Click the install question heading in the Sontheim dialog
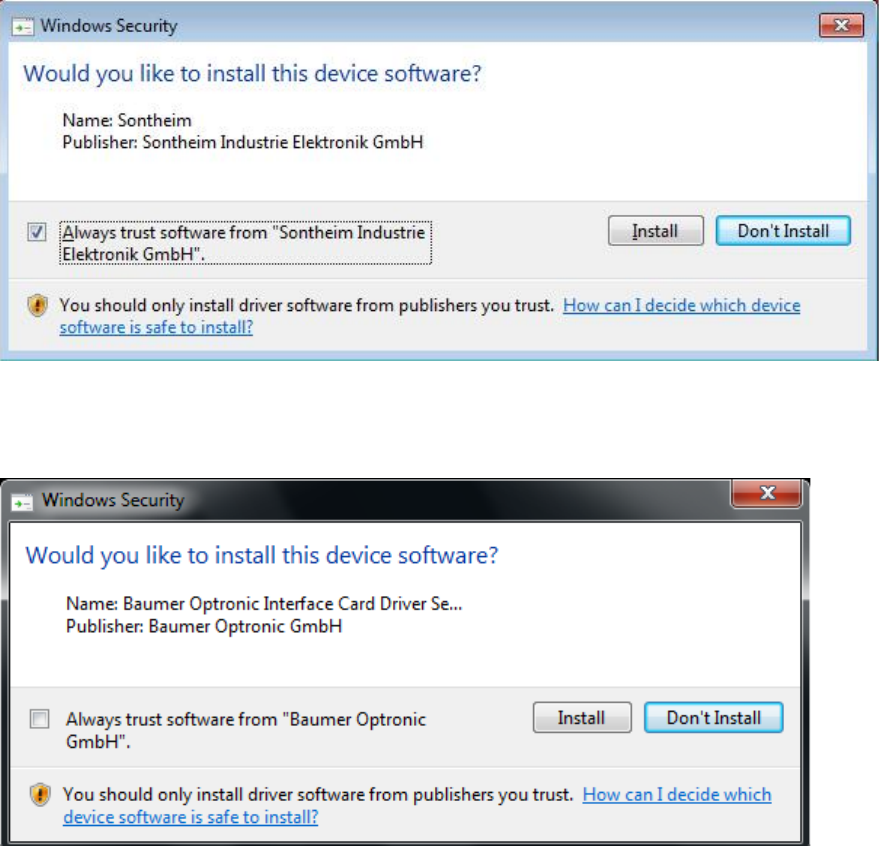This screenshot has width=879, height=846. coord(252,74)
